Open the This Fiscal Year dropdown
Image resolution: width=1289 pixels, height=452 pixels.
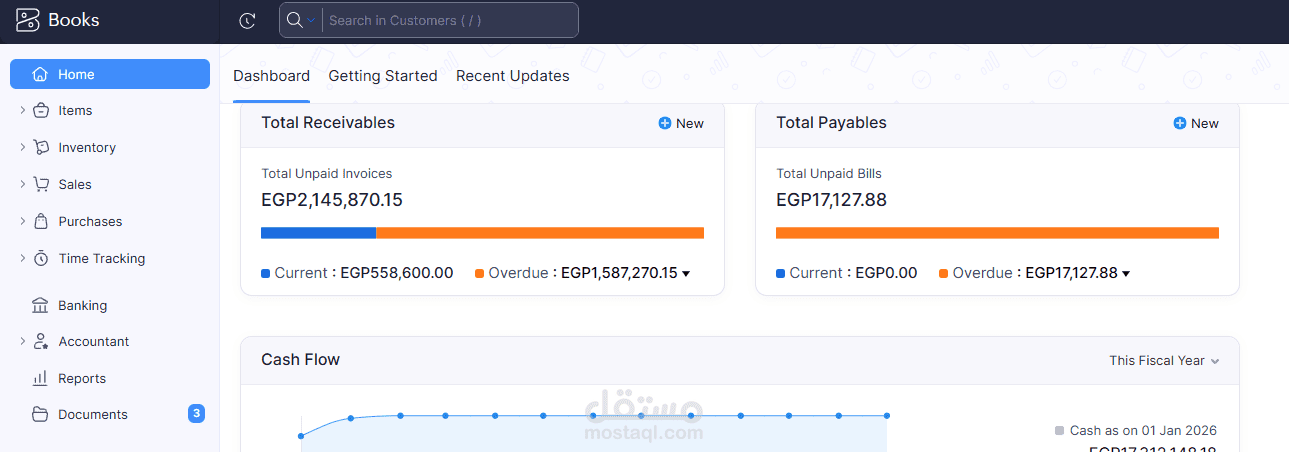1164,360
